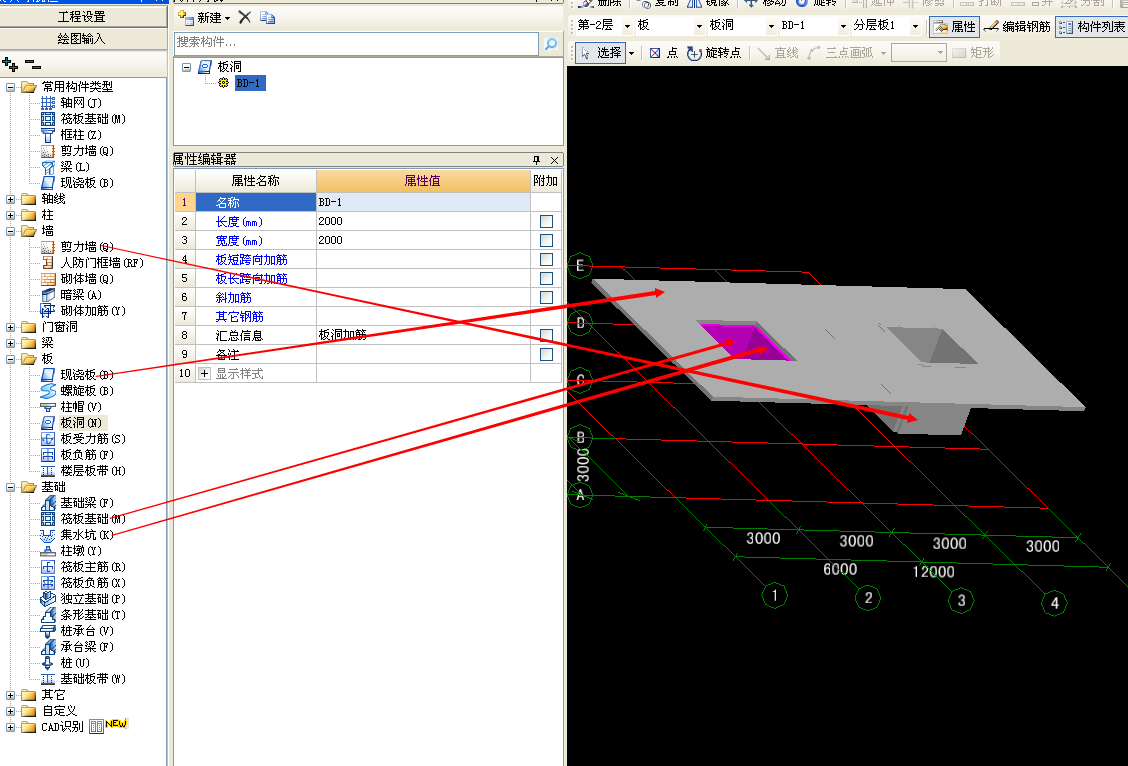Select 砌体墙 (Q) wall type

pyautogui.click(x=77, y=278)
